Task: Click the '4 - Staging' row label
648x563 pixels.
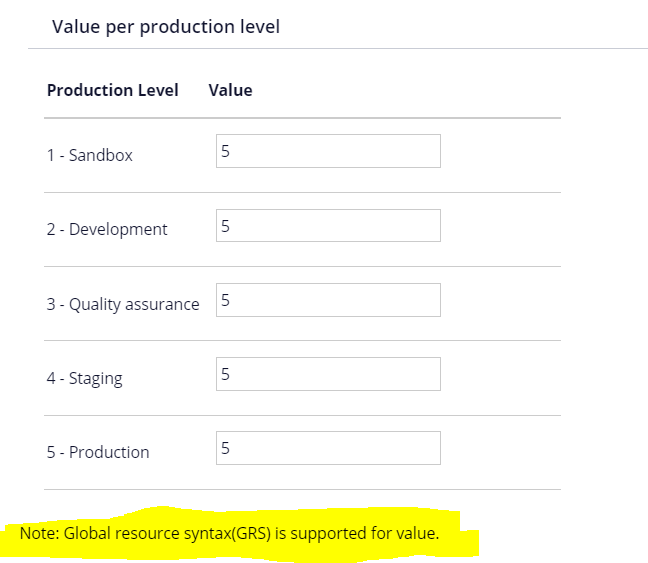Action: point(85,378)
